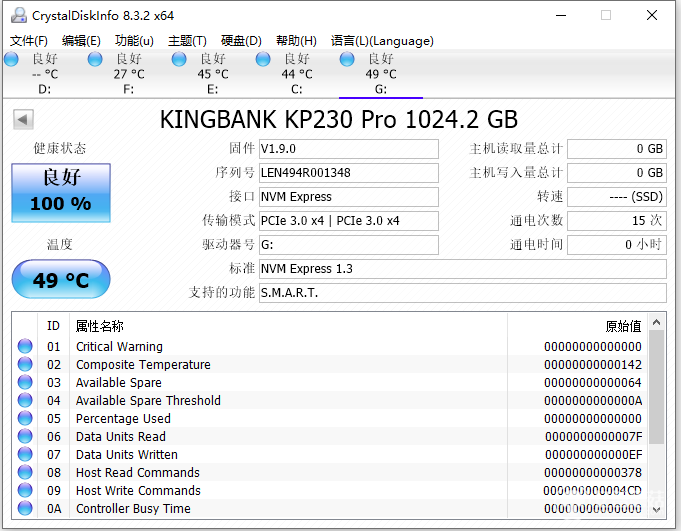Open the 编辑(E) menu
This screenshot has width=681, height=531.
pyautogui.click(x=81, y=41)
